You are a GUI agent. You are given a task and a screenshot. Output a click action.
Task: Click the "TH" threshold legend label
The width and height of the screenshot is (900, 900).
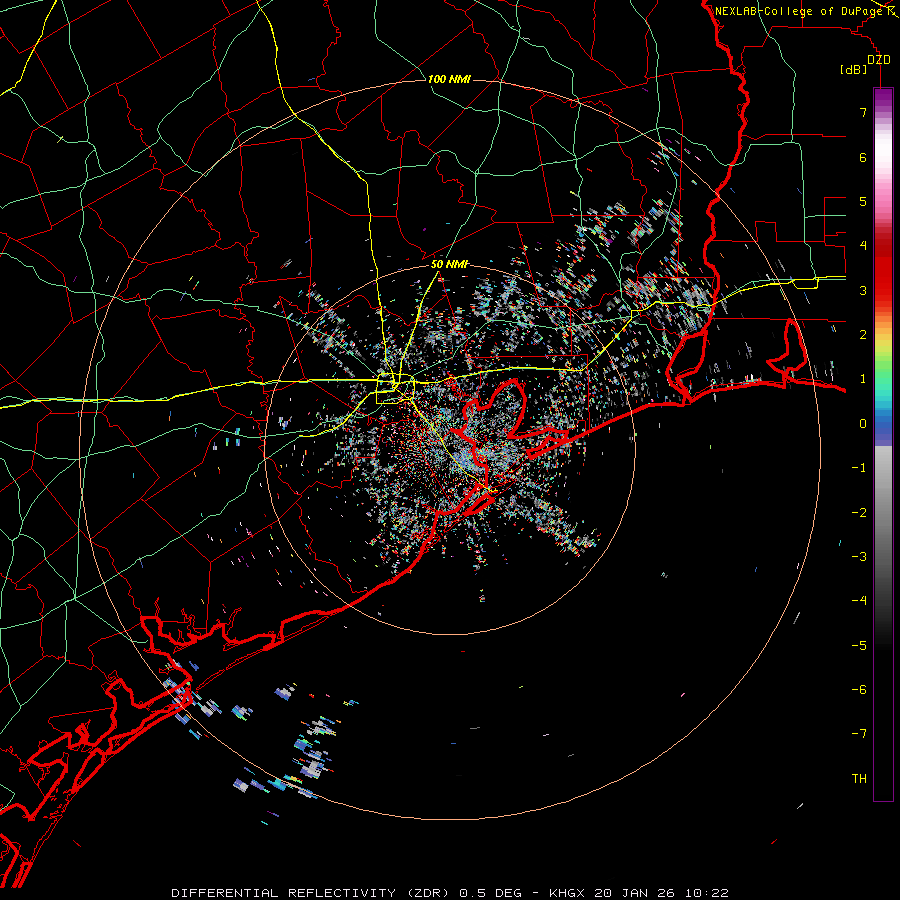pyautogui.click(x=859, y=779)
